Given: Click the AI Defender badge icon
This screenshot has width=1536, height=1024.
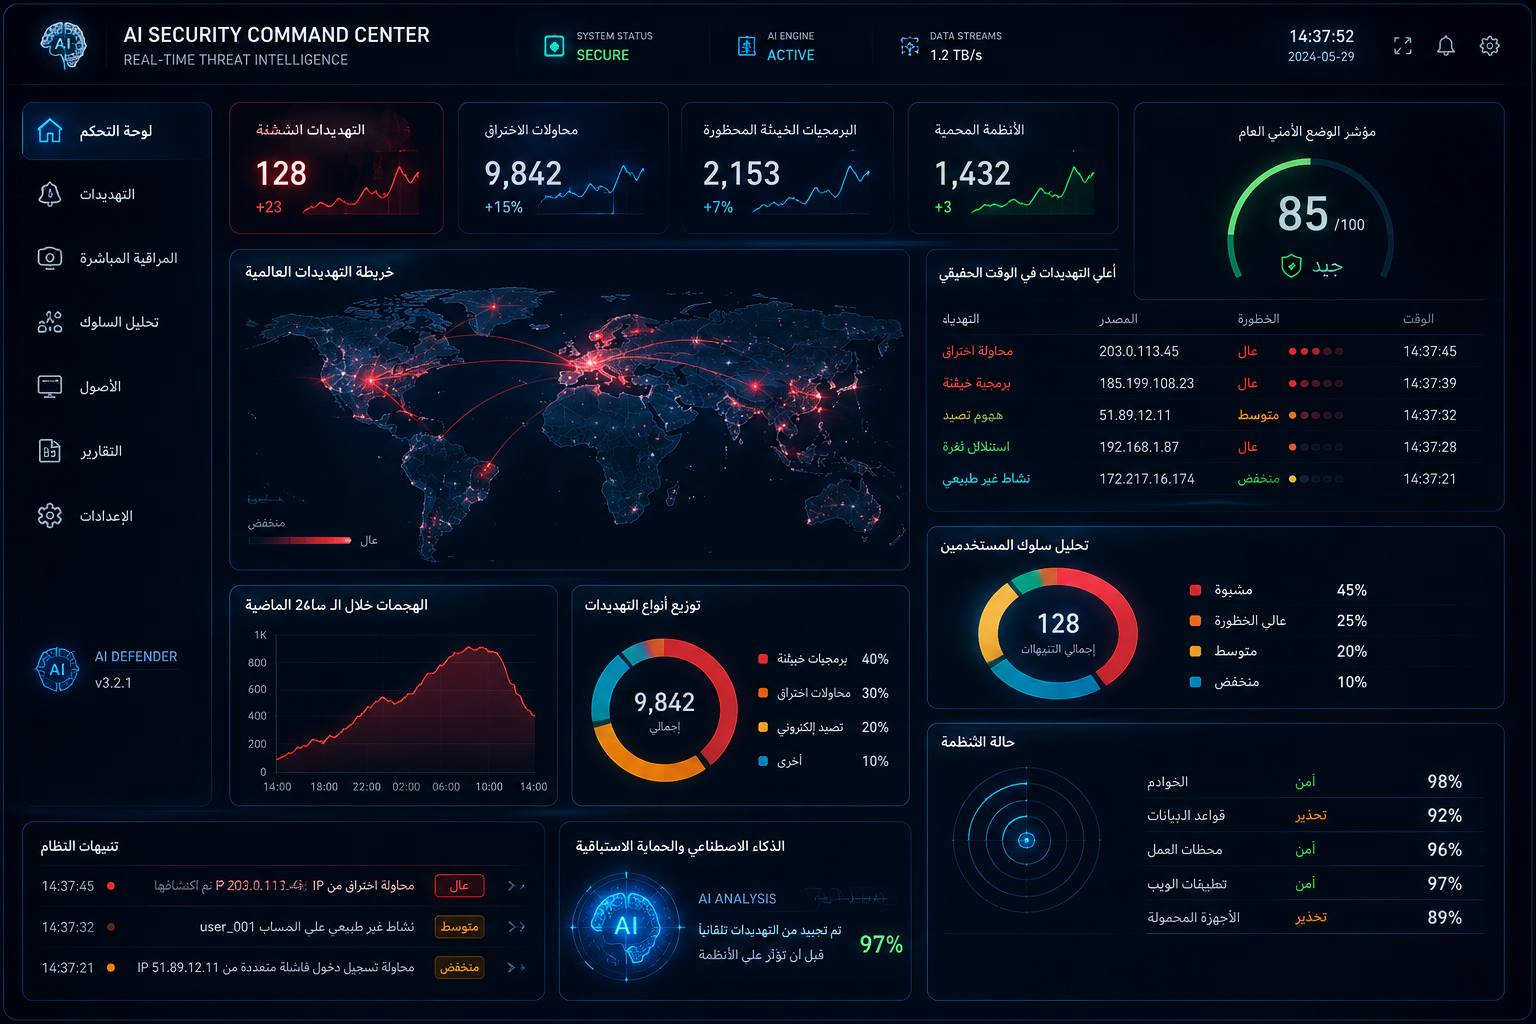Looking at the screenshot, I should [57, 669].
